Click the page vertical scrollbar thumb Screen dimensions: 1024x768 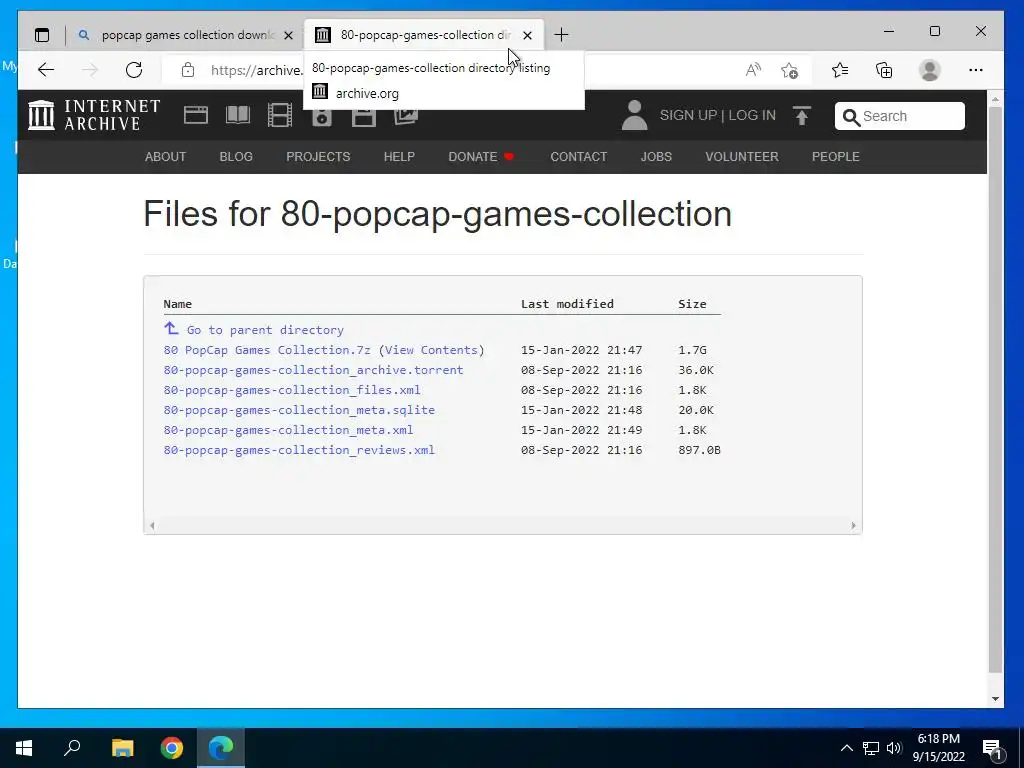995,389
